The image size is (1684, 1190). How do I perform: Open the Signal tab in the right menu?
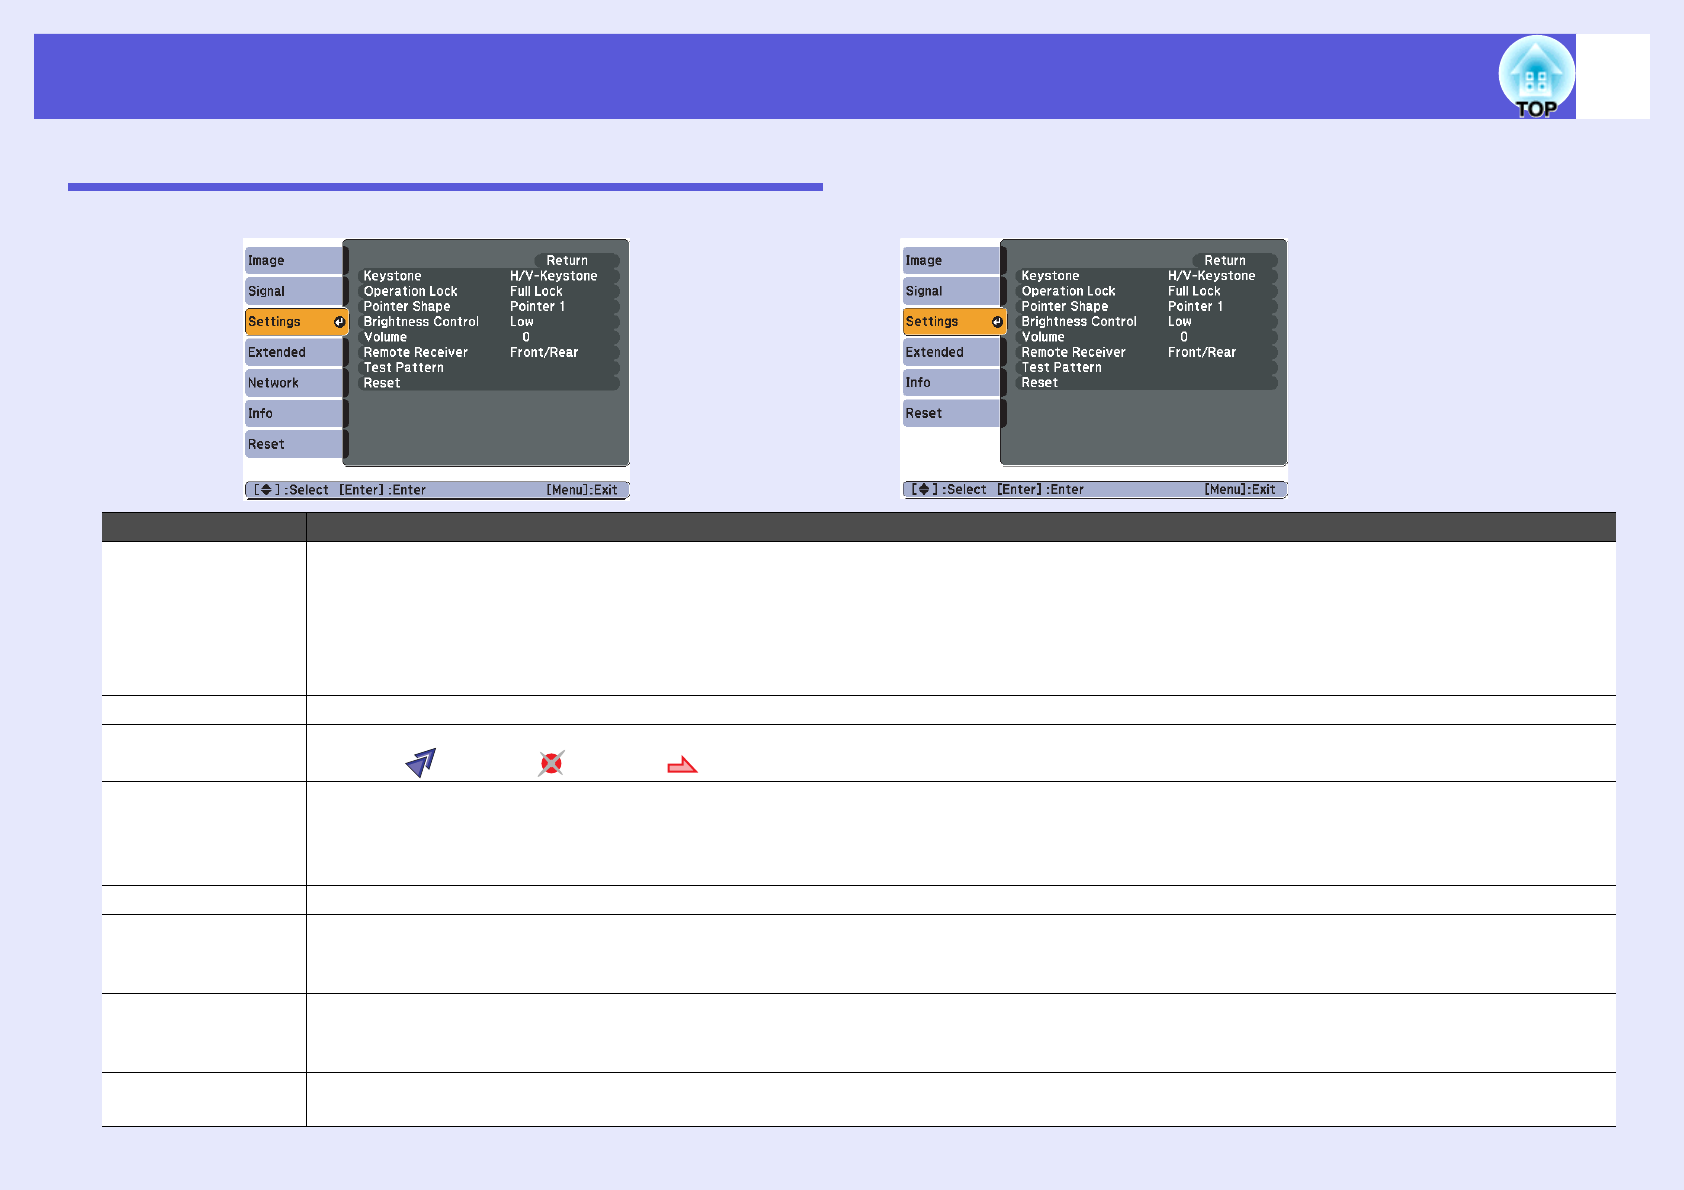pyautogui.click(x=952, y=291)
